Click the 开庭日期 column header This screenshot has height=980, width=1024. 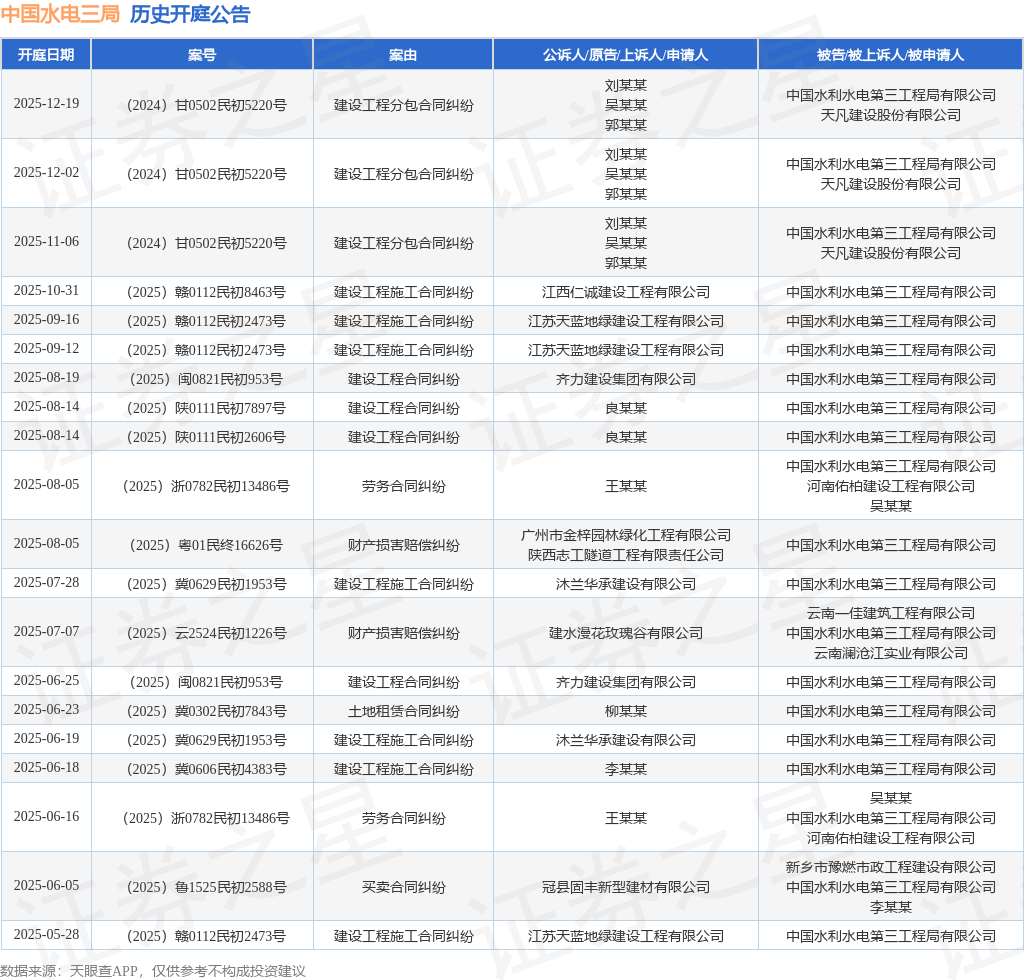[x=46, y=55]
